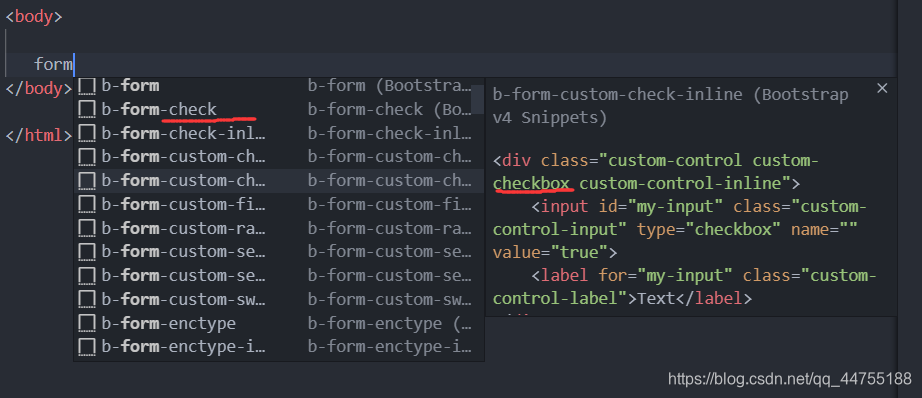This screenshot has height=398, width=922.
Task: Click the snippet icon beside b-form-enctype
Action: 87,324
